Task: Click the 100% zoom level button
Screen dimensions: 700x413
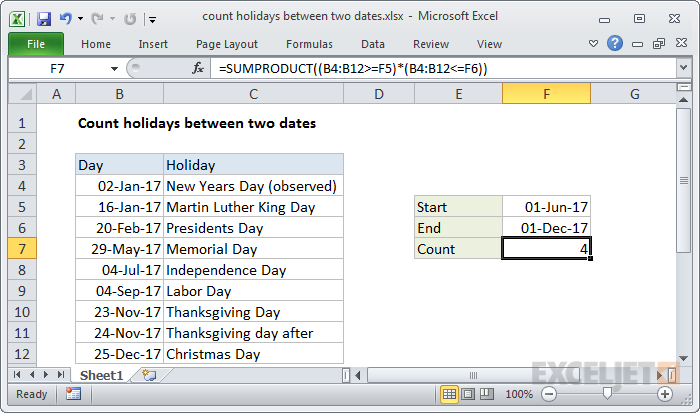Action: pyautogui.click(x=518, y=395)
